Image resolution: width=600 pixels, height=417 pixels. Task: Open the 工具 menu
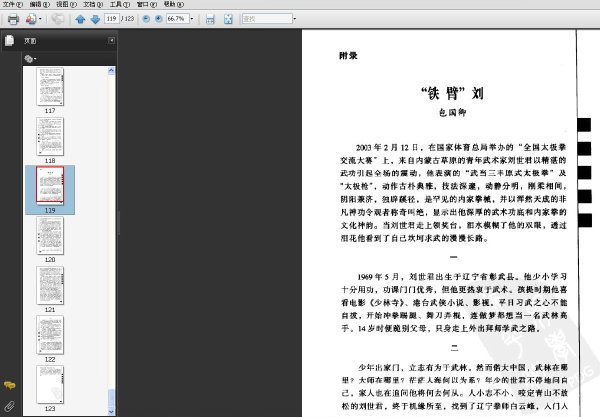tap(120, 4)
